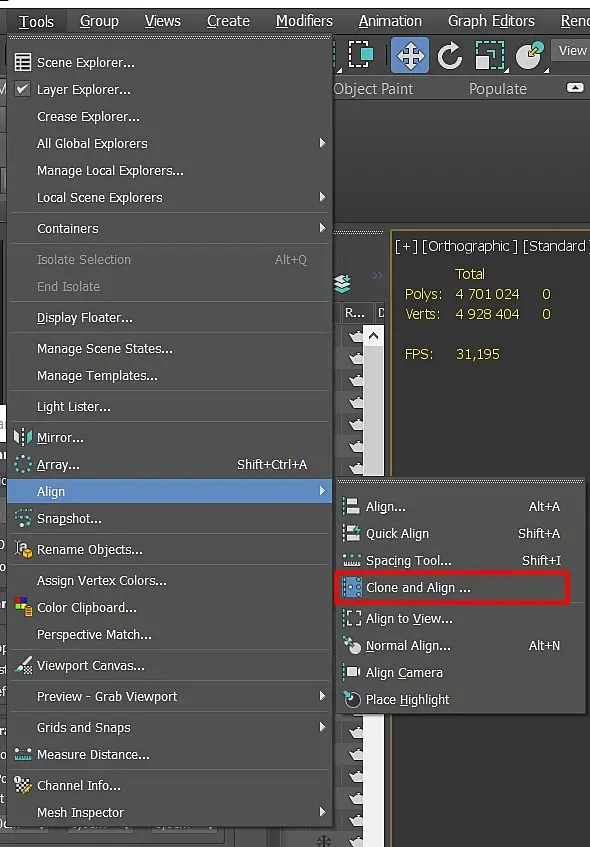This screenshot has width=590, height=847.
Task: Select the window crossing selection icon
Action: click(361, 55)
